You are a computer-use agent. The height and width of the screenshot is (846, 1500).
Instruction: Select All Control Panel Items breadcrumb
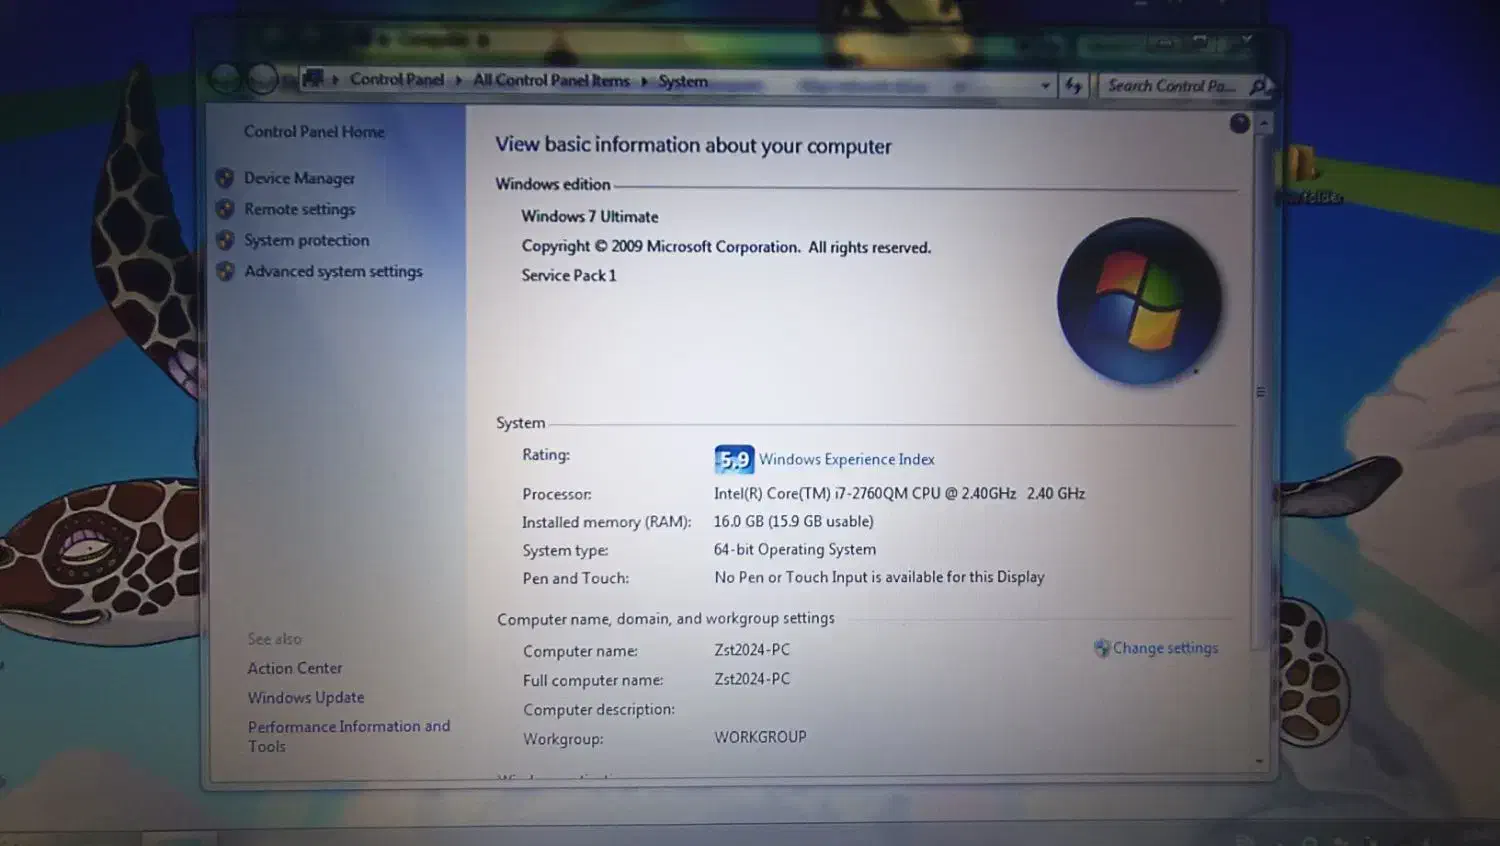pos(551,80)
